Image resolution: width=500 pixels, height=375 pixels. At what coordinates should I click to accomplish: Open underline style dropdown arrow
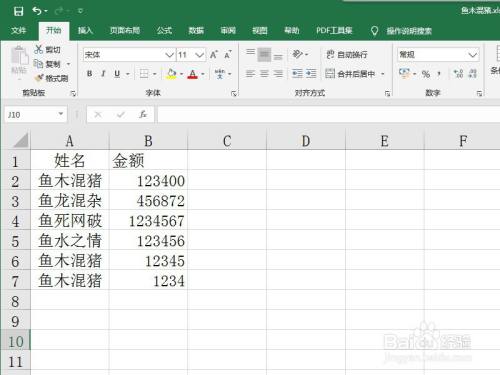[x=128, y=74]
